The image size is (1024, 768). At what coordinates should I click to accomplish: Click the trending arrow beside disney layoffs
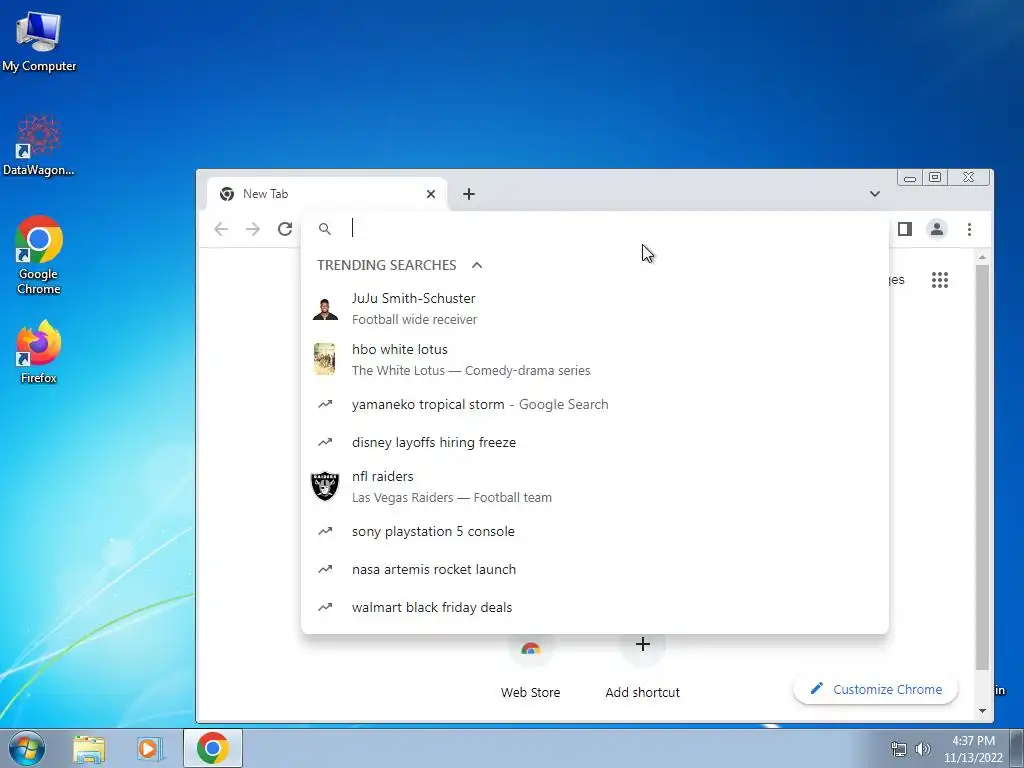[325, 442]
